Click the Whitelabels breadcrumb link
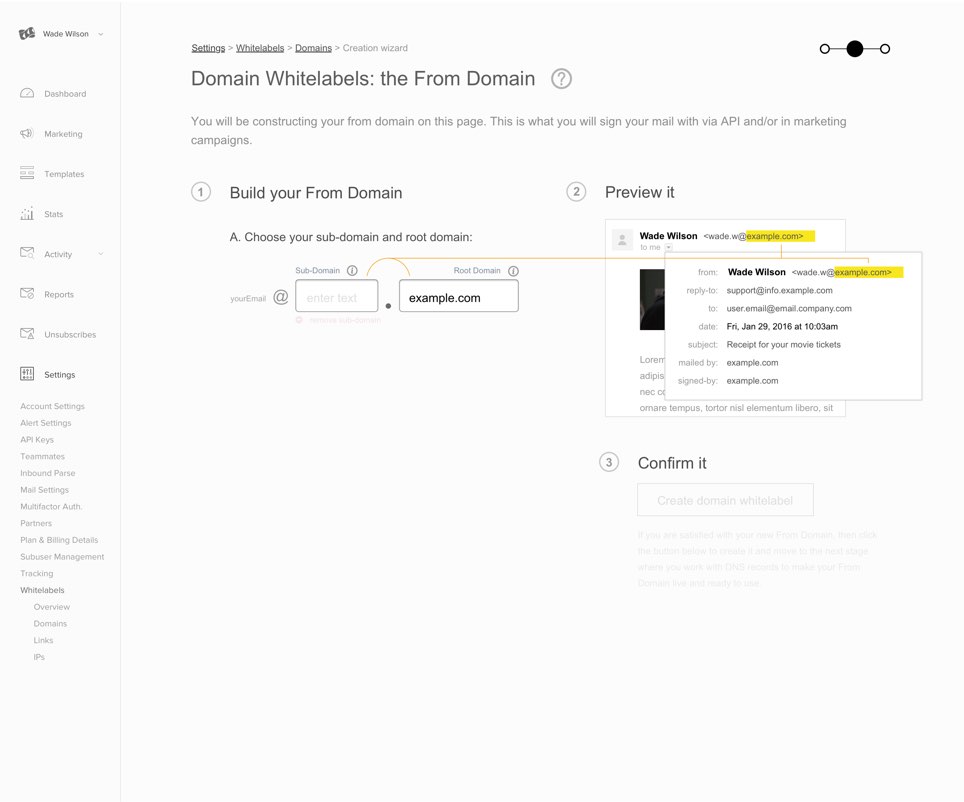964x802 pixels. (x=260, y=48)
